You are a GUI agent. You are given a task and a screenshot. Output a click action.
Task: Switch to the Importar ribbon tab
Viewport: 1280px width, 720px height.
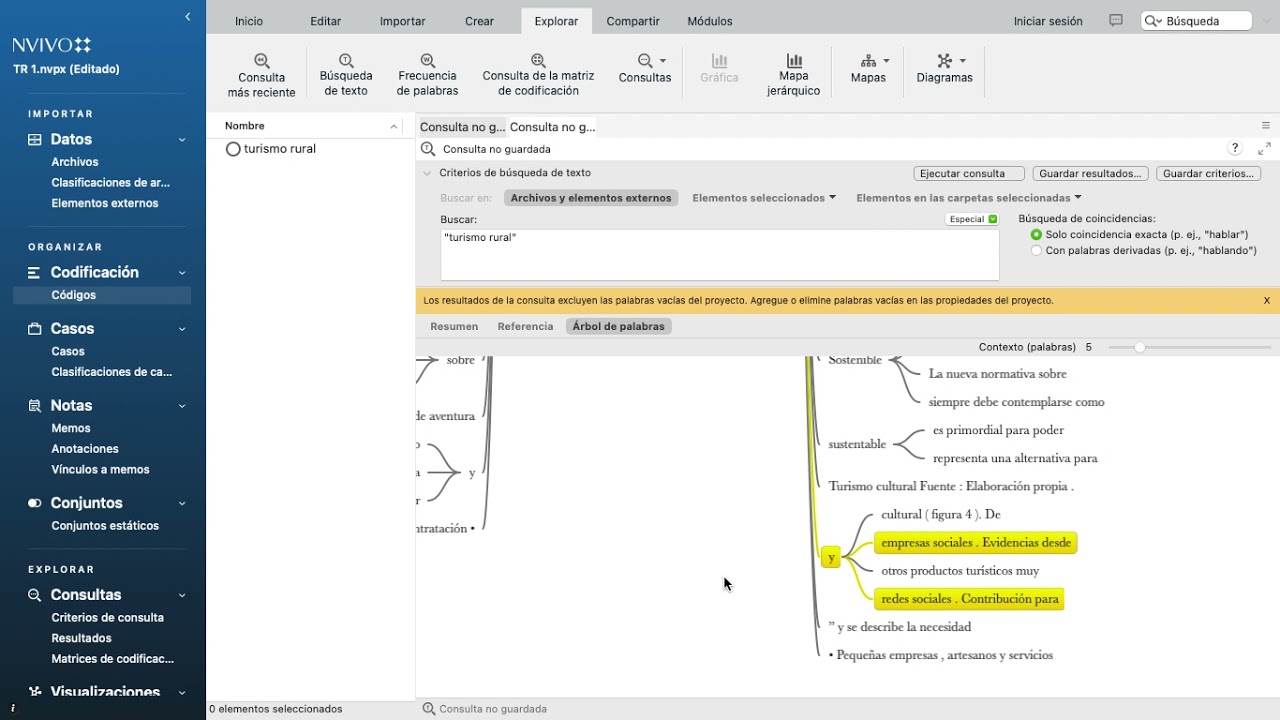click(402, 21)
